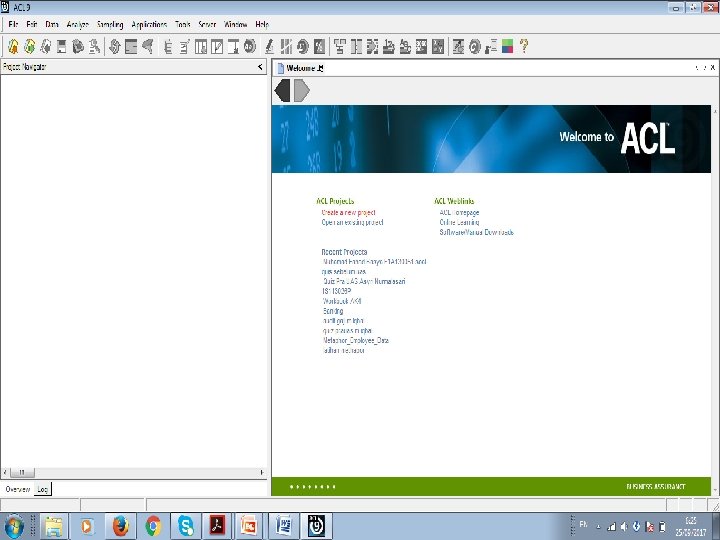Open the Applications menu
Viewport: 720px width, 540px height.
tap(149, 24)
